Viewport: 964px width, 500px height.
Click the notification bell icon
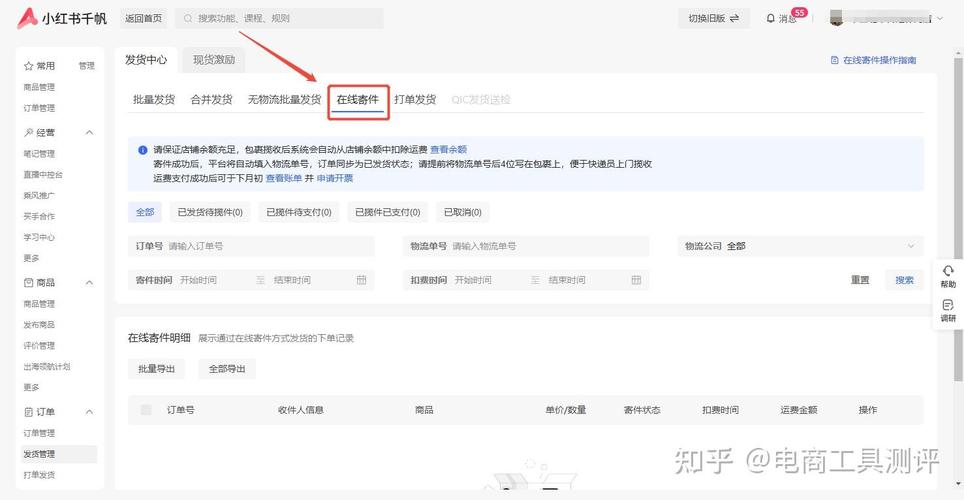click(x=770, y=18)
